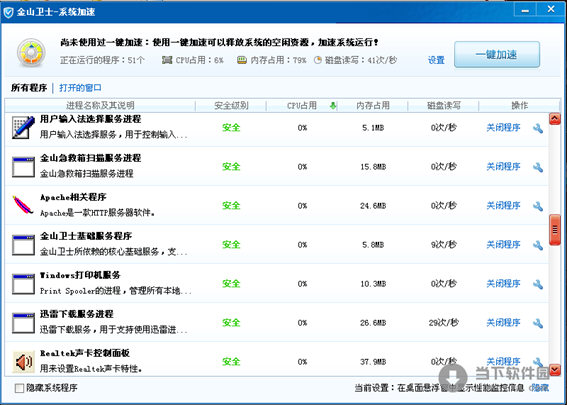Click the scrollbar down arrow
The width and height of the screenshot is (567, 405).
tap(555, 370)
